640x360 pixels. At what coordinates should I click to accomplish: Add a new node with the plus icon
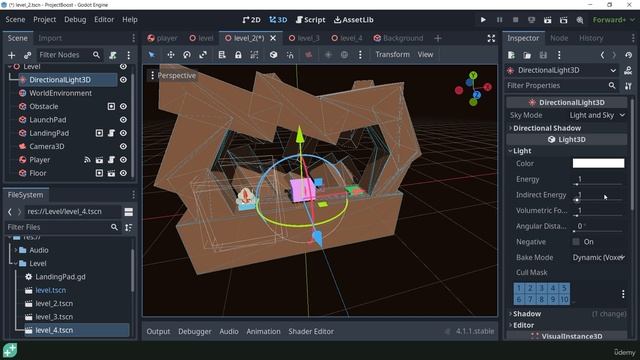pyautogui.click(x=11, y=55)
